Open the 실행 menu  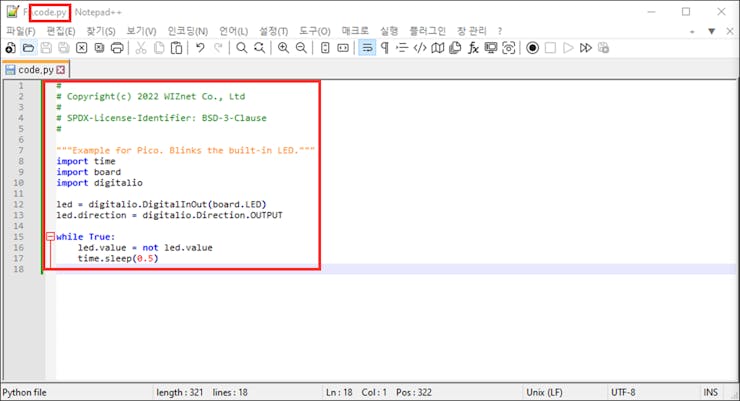tap(389, 31)
